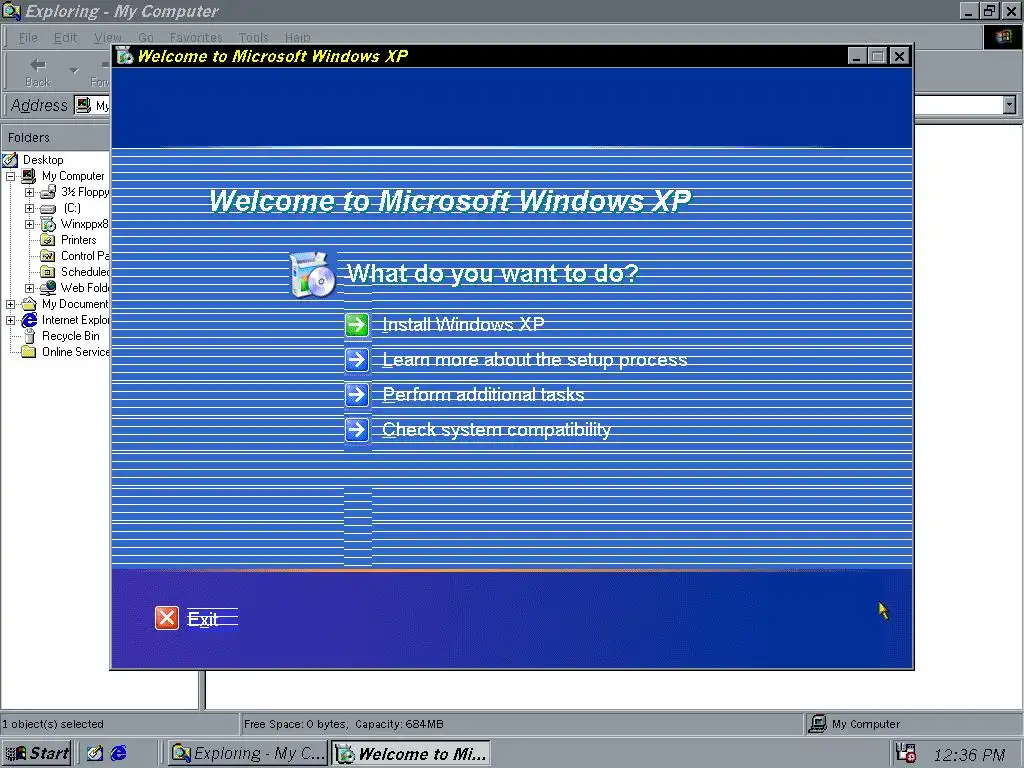This screenshot has width=1024, height=768.
Task: Open the Address bar dropdown arrow
Action: click(x=1010, y=104)
